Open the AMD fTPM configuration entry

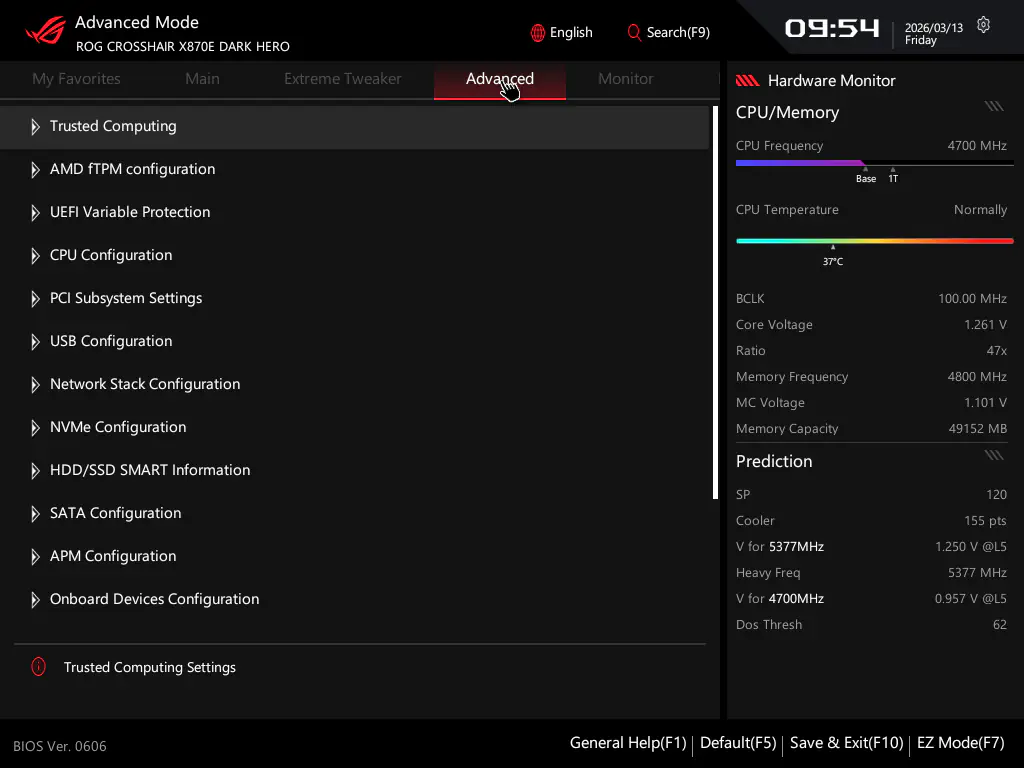(355, 170)
